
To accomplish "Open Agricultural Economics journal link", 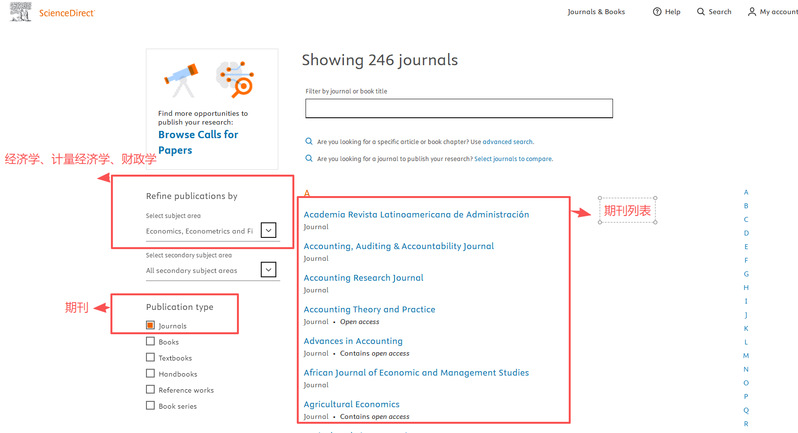I will 351,404.
